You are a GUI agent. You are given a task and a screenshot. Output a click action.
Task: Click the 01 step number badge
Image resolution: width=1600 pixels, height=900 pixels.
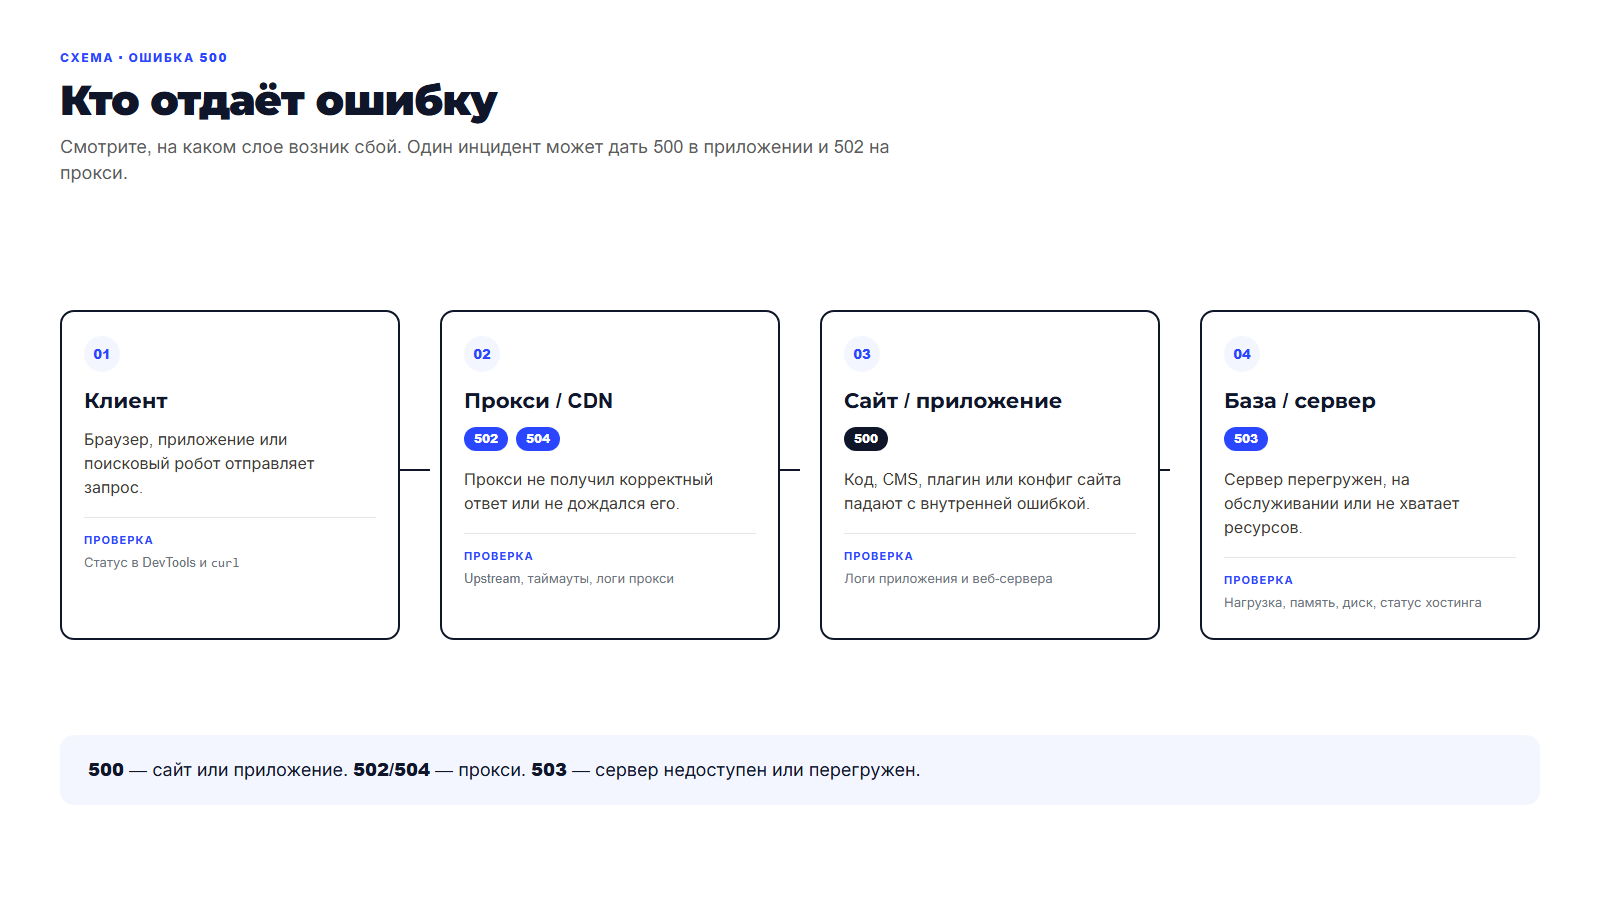102,354
